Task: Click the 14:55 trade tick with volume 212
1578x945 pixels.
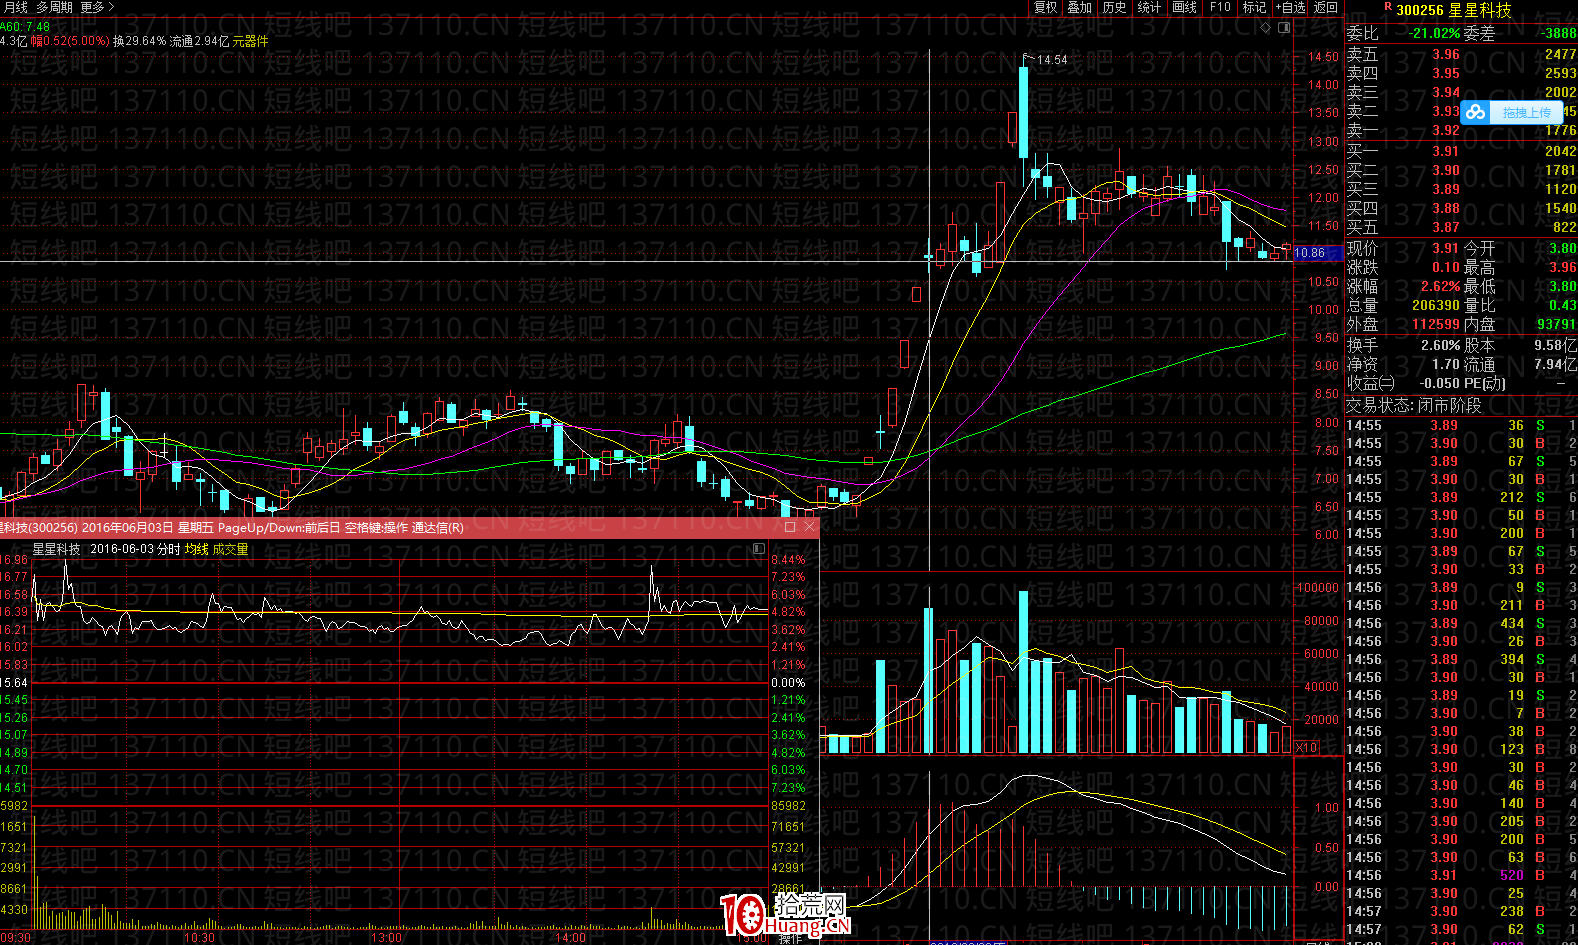Action: 1461,497
